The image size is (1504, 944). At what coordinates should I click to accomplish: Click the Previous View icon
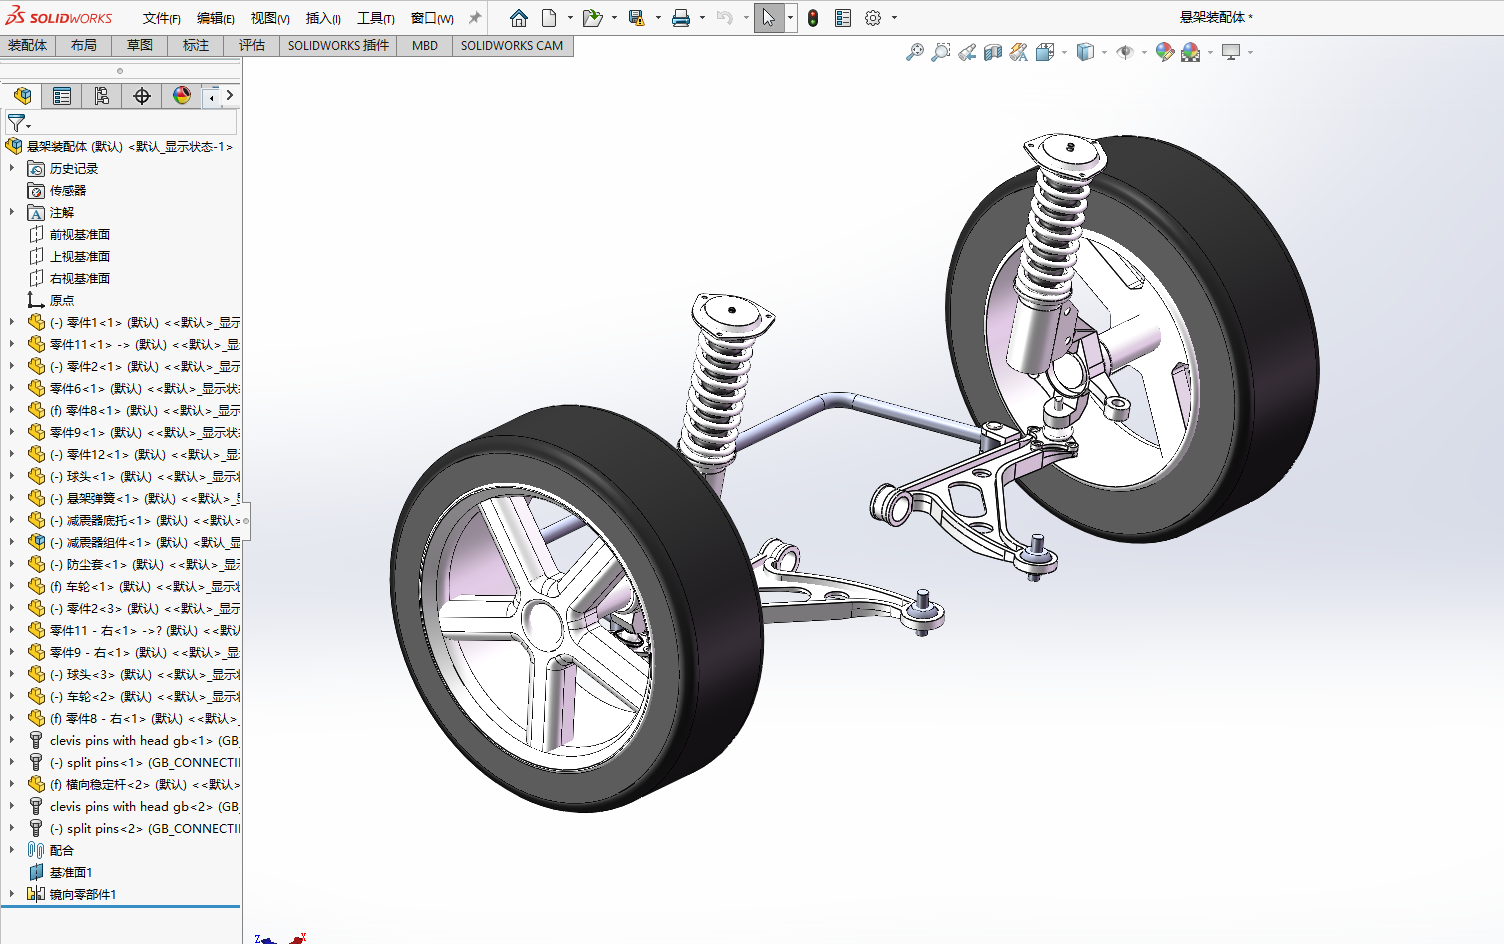966,52
